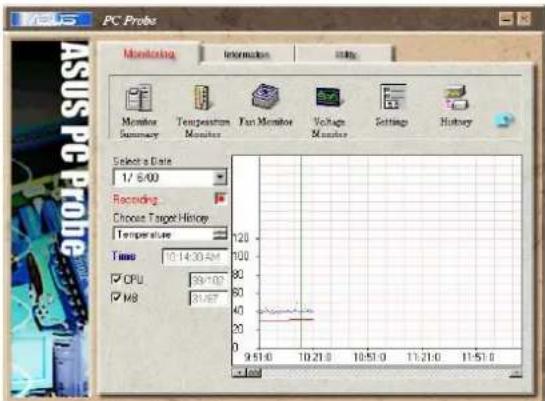
Task: Click the Time value field
Action: [x=195, y=257]
